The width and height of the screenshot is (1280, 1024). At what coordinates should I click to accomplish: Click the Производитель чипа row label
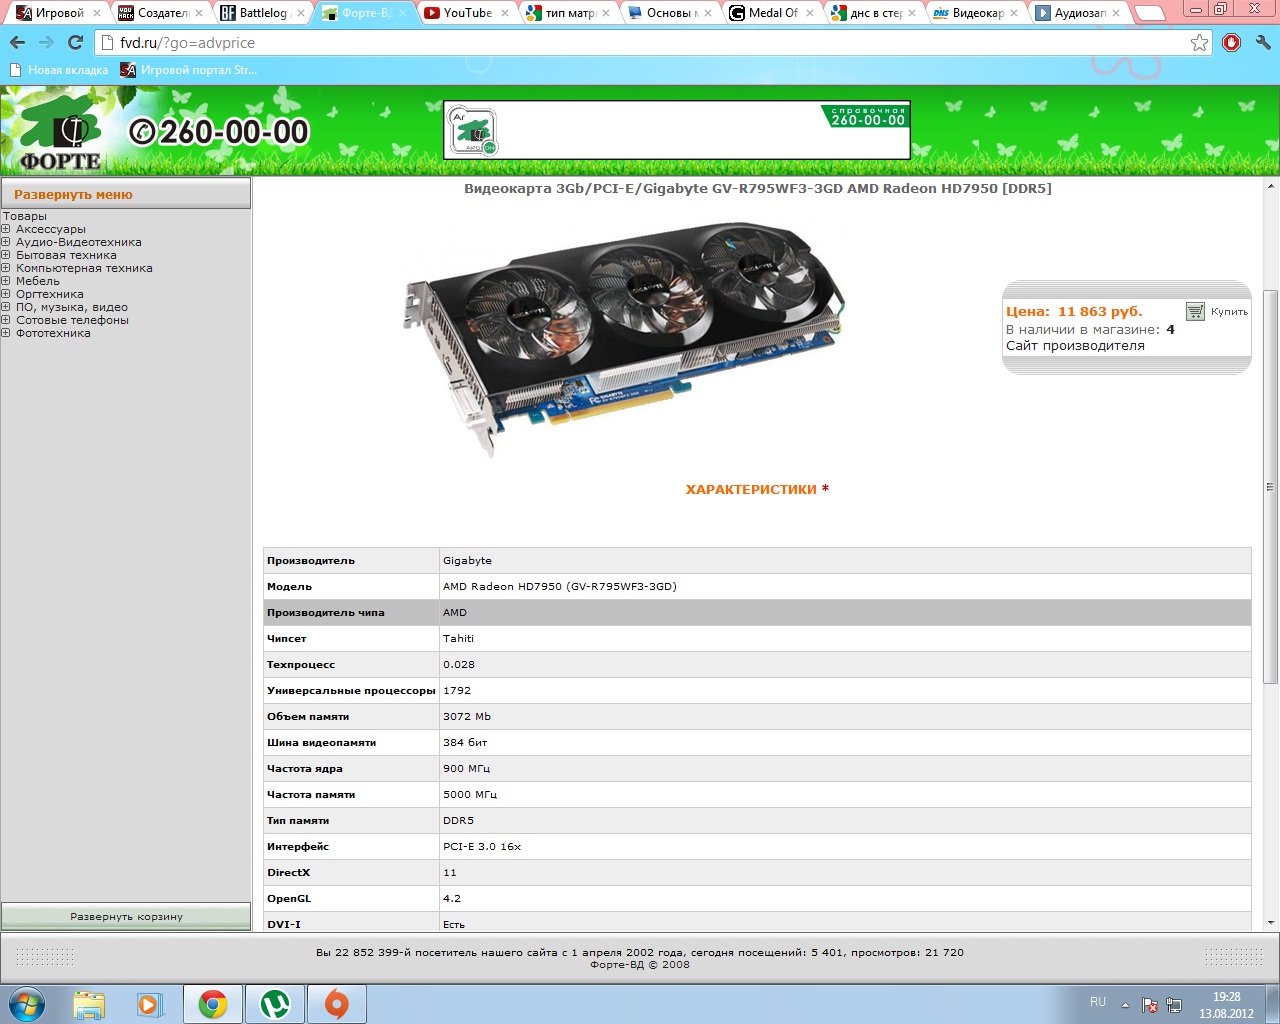click(x=325, y=612)
